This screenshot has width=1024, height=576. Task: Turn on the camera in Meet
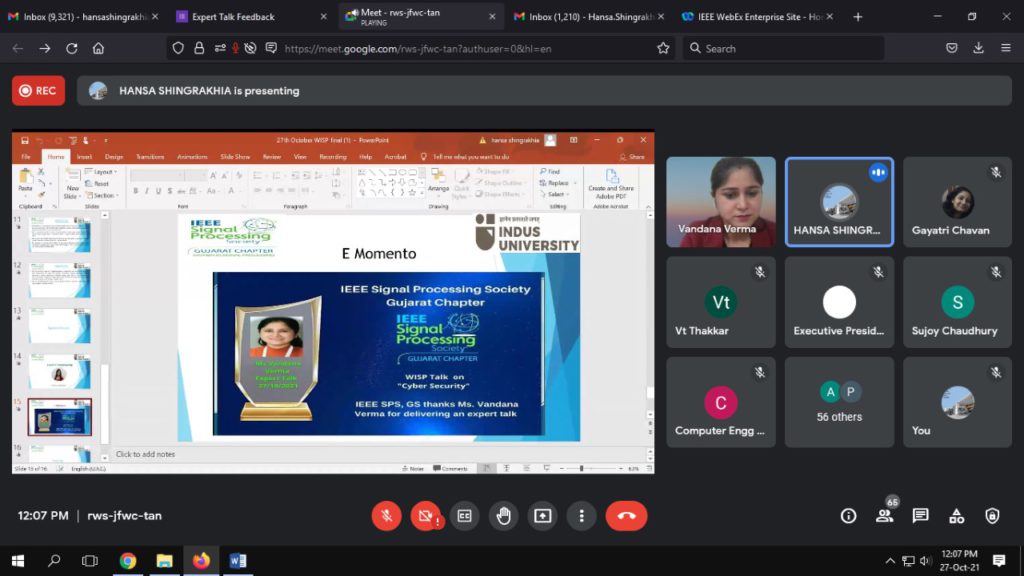coord(425,516)
